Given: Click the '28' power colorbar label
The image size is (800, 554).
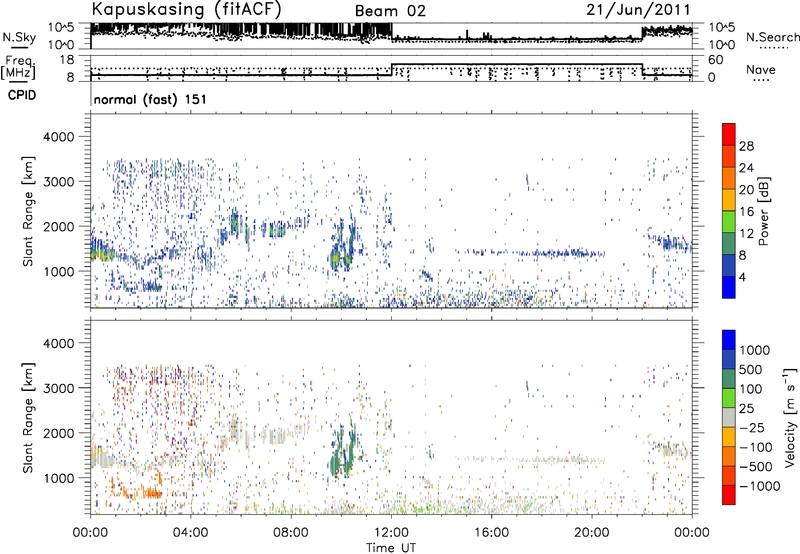Looking at the screenshot, I should pyautogui.click(x=746, y=146).
